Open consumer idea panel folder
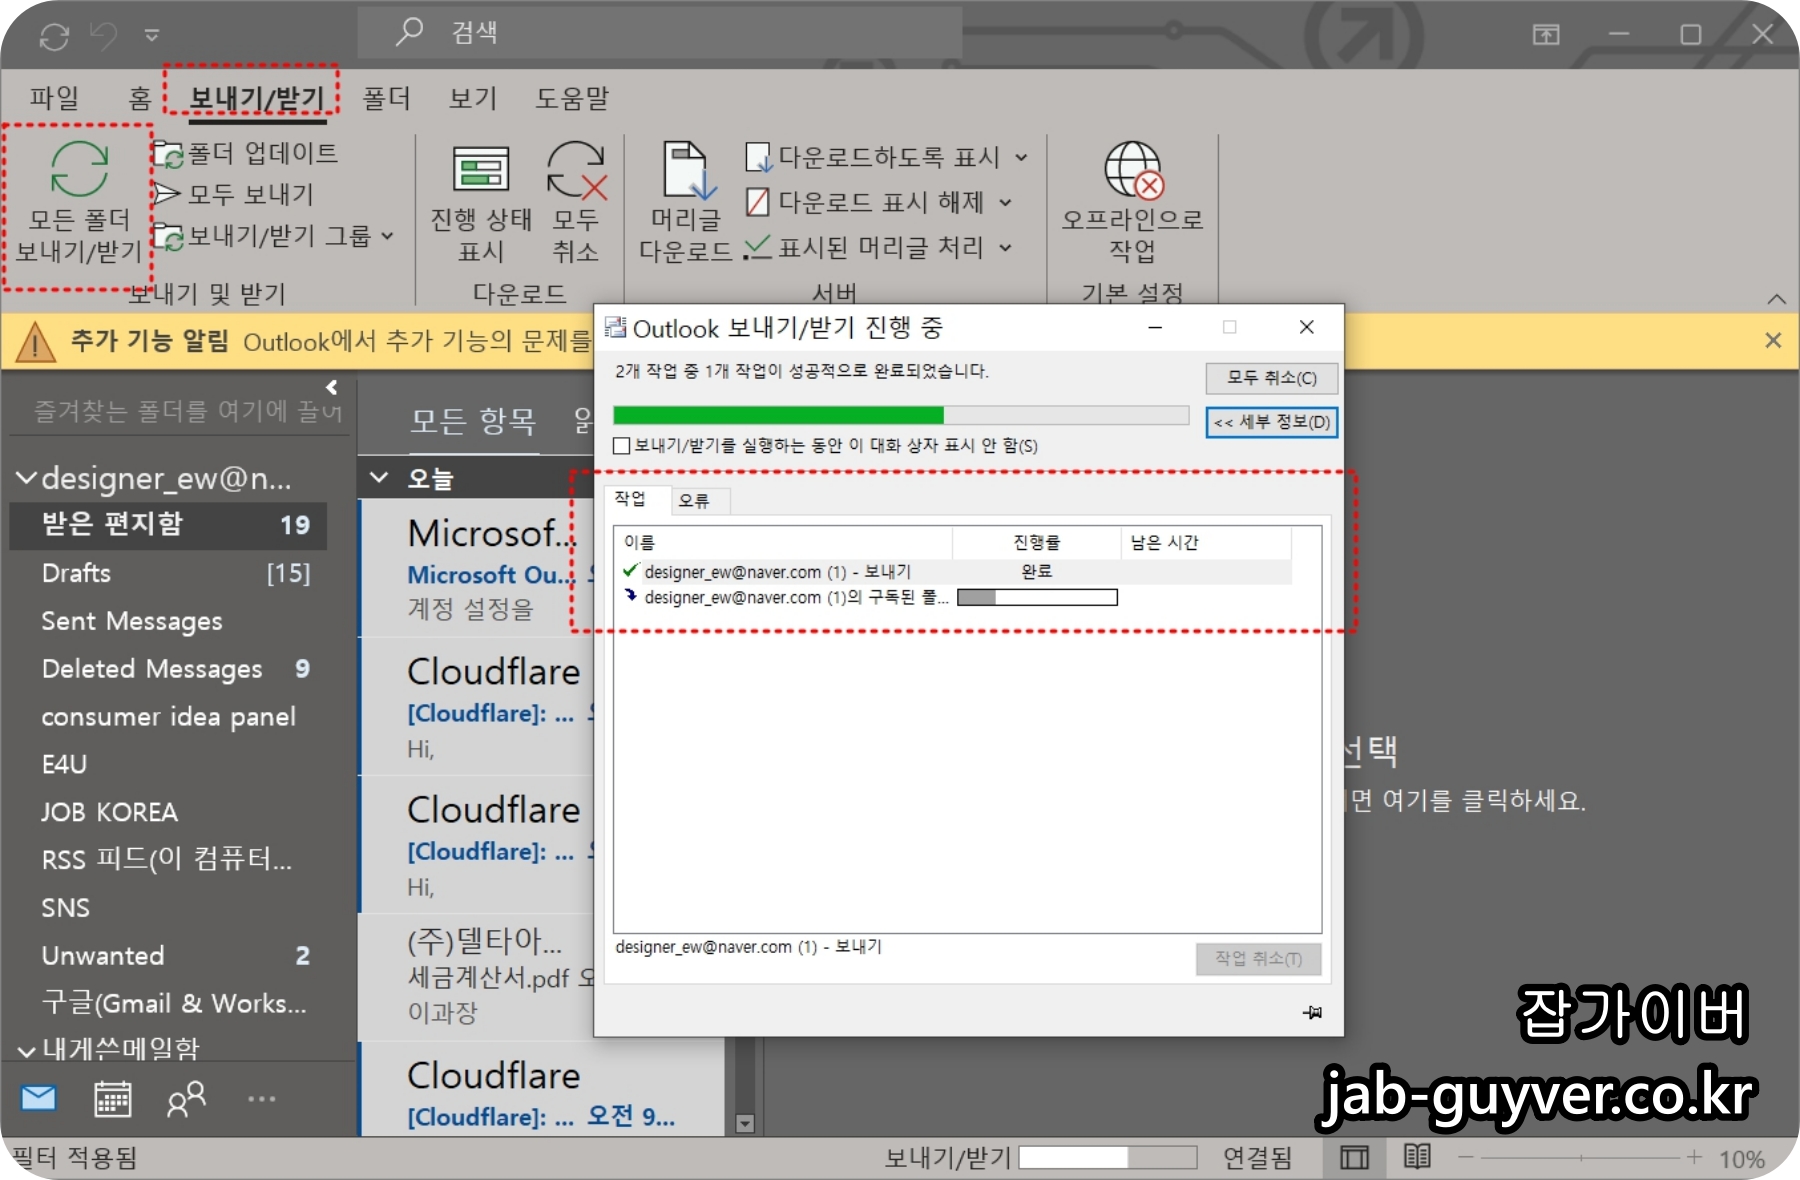This screenshot has height=1180, width=1800. click(x=169, y=717)
